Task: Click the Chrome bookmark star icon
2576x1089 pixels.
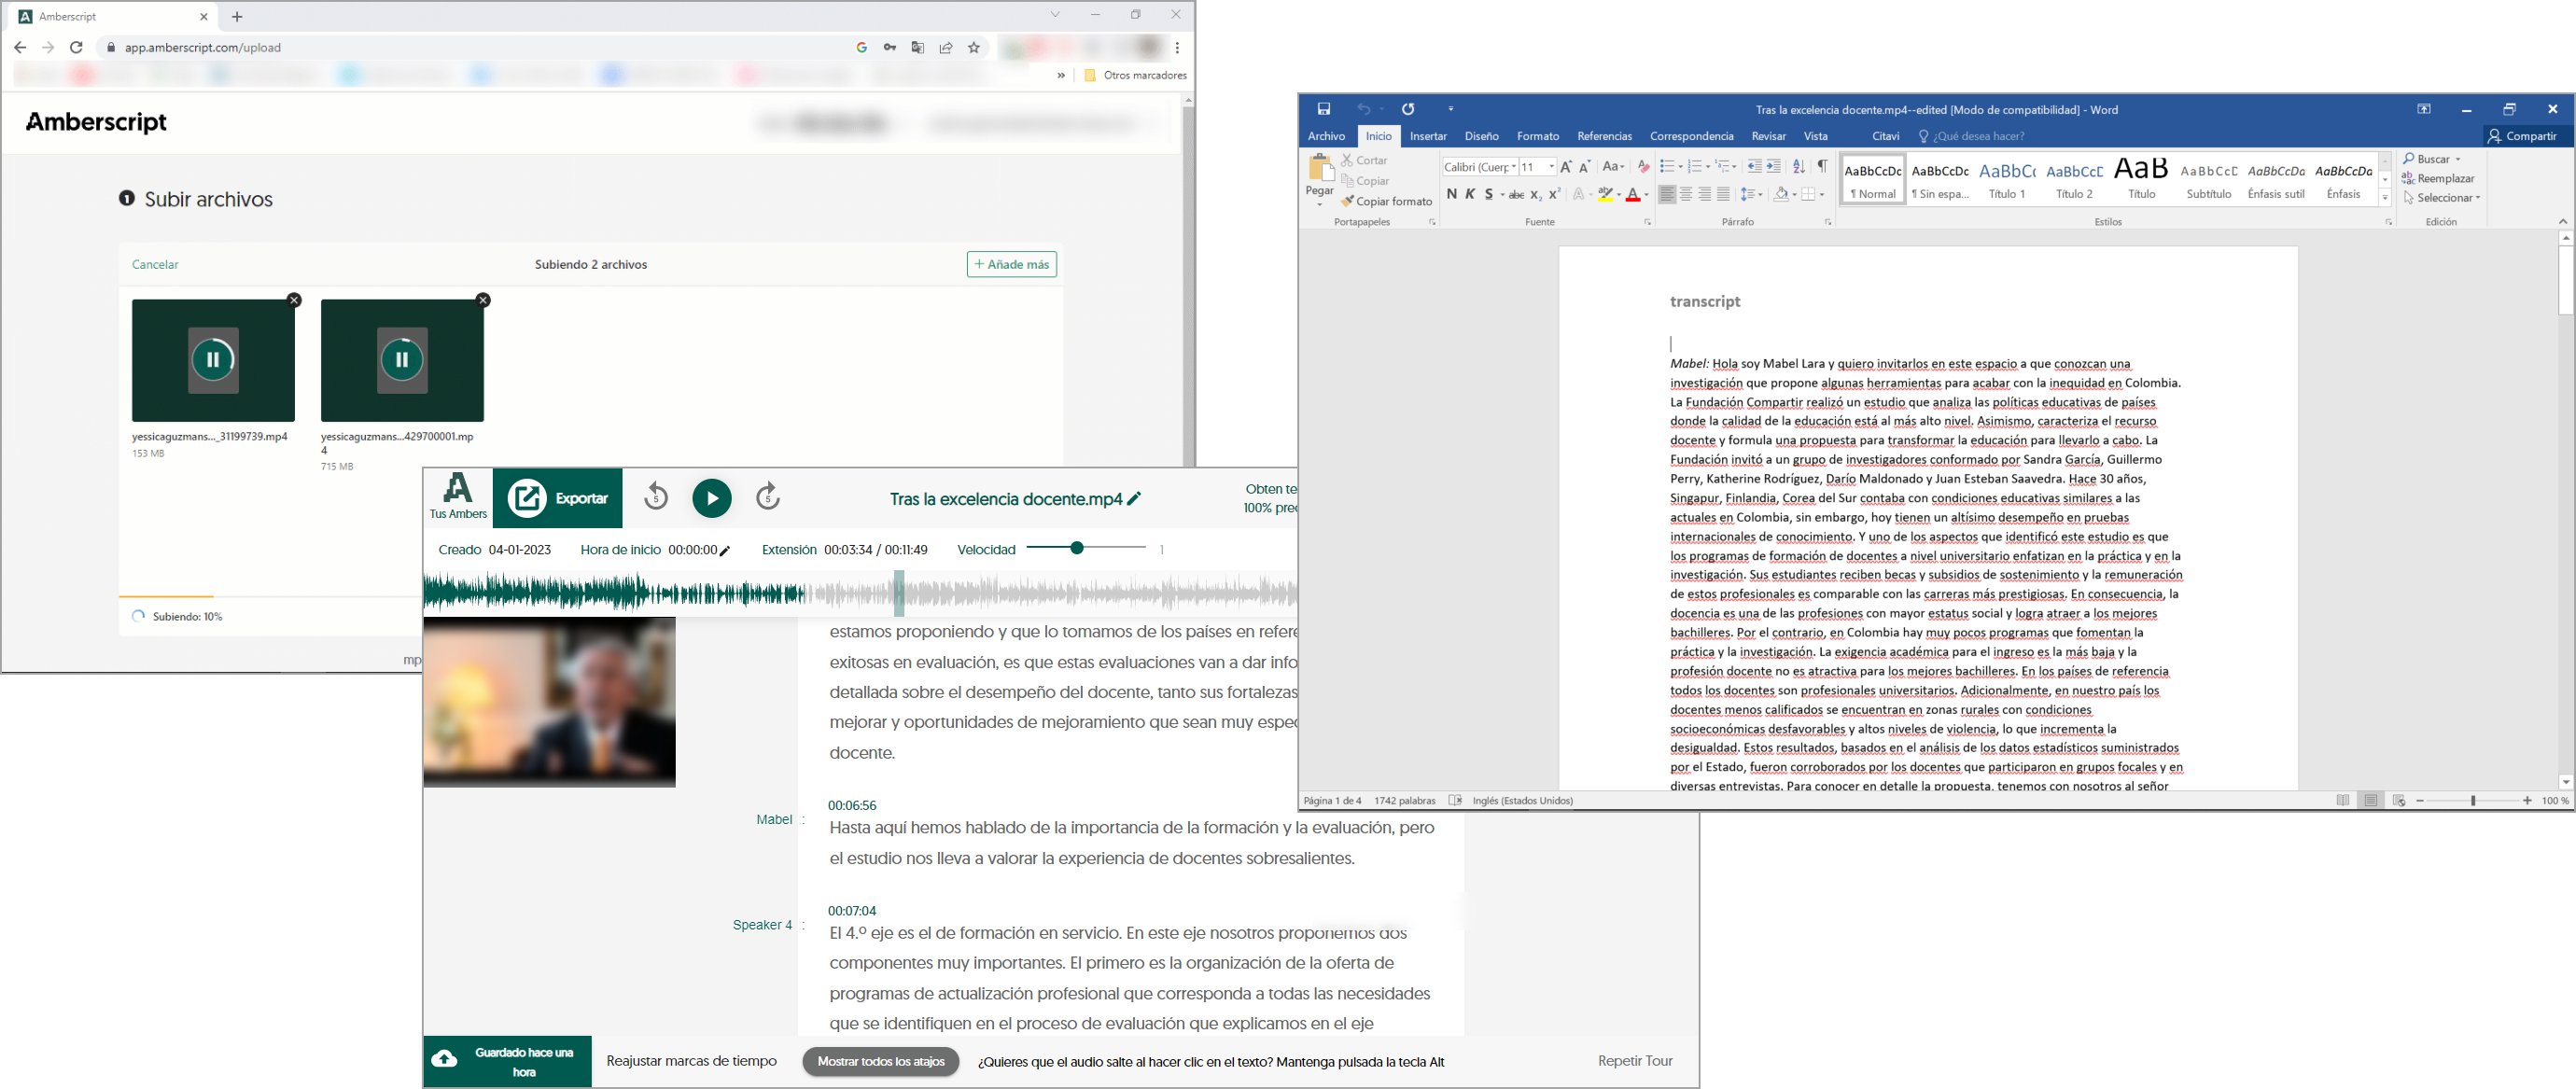Action: [974, 47]
